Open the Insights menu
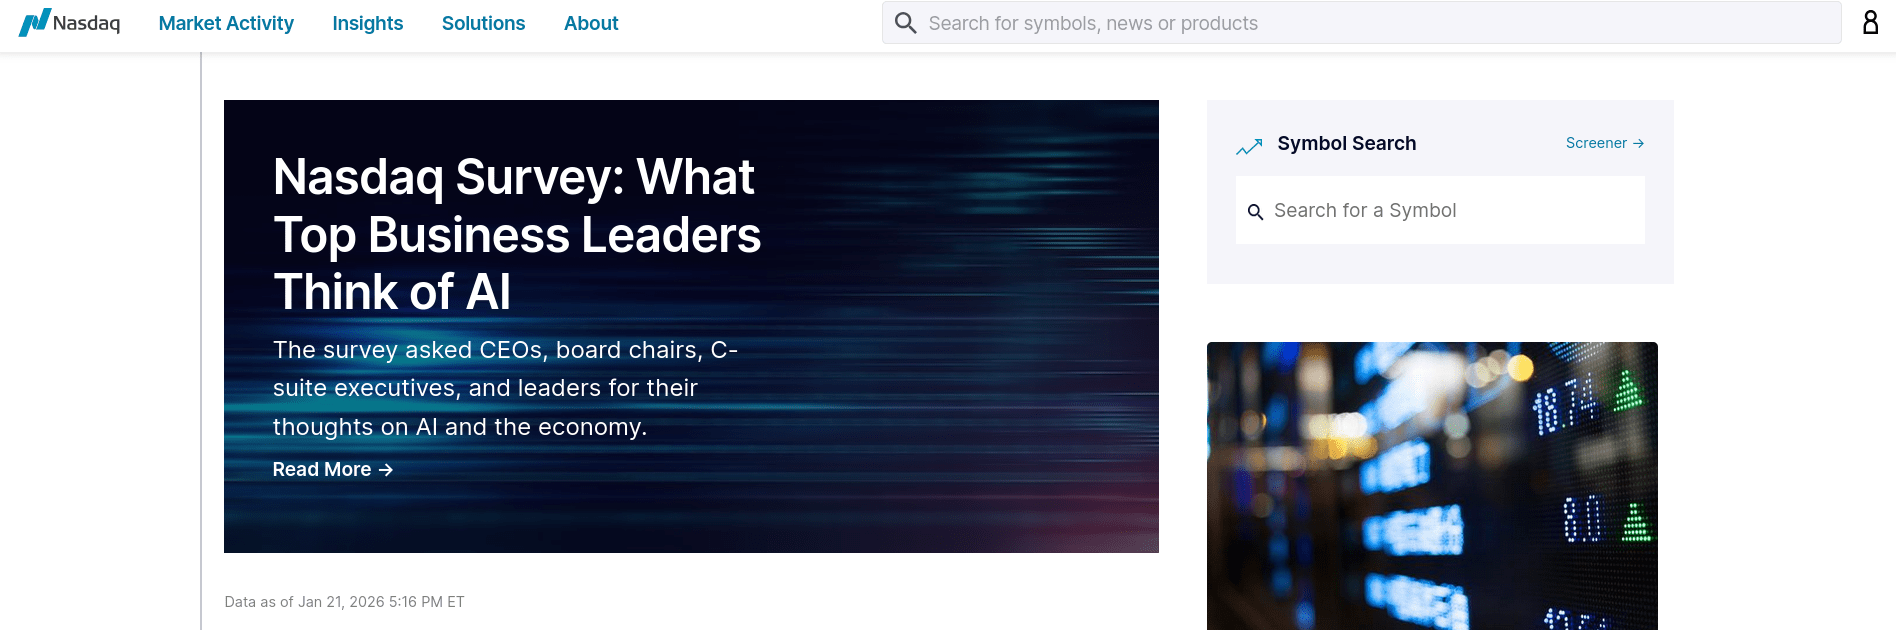1896x630 pixels. pos(367,23)
